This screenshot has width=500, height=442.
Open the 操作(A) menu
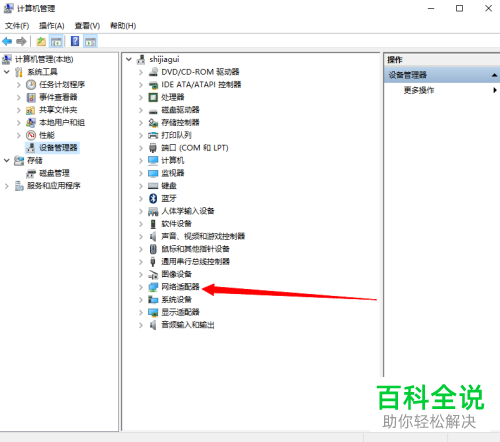pyautogui.click(x=52, y=26)
